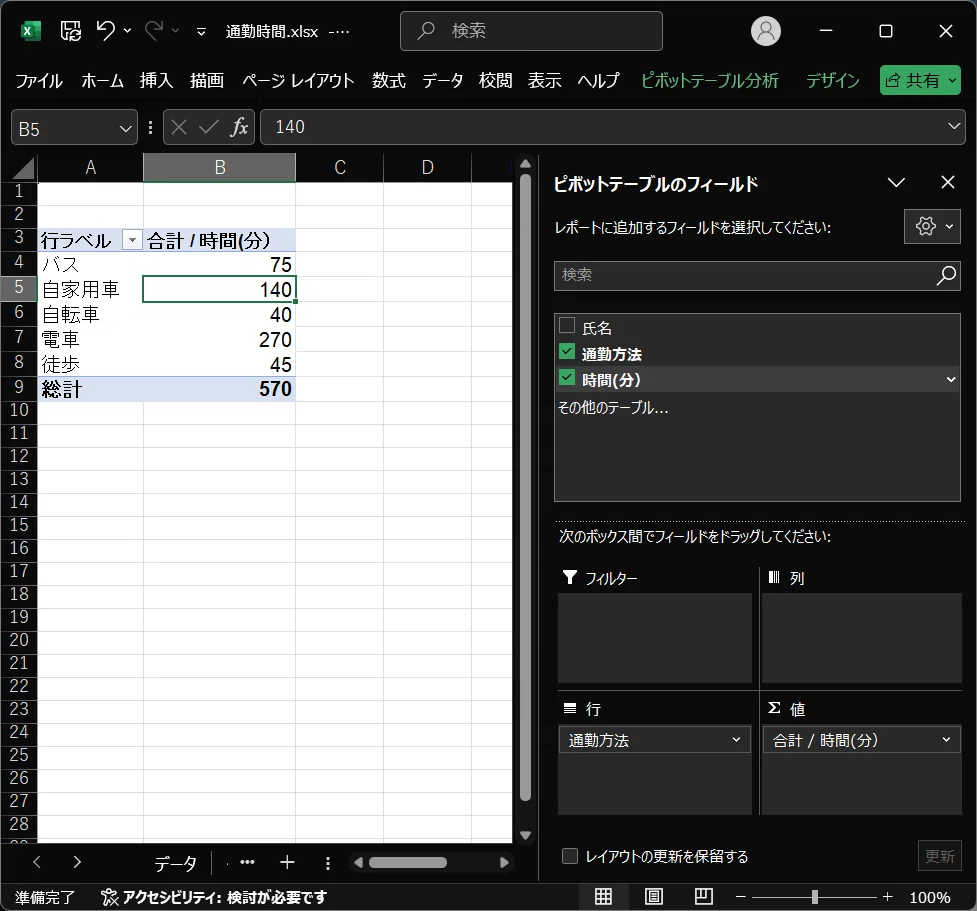Click the AutoSave/save icon in title bar
Viewport: 977px width, 911px height.
(x=70, y=31)
